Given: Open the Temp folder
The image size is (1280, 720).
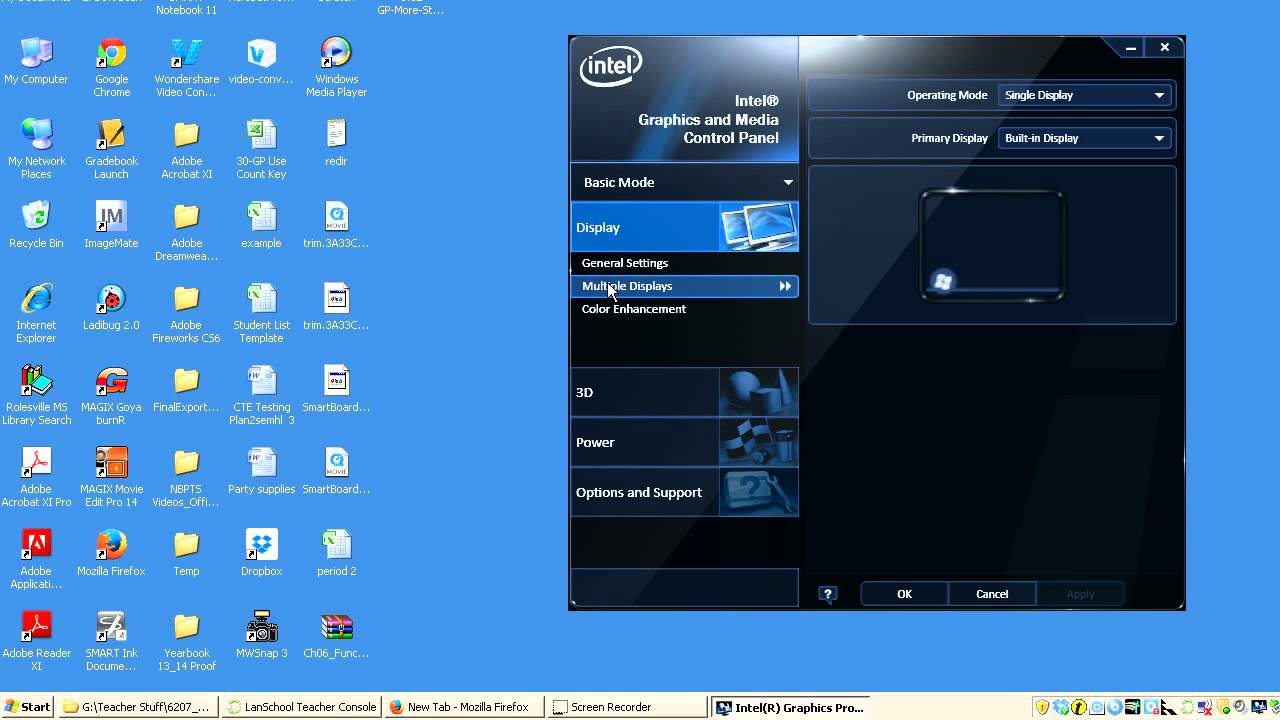Looking at the screenshot, I should (x=186, y=554).
